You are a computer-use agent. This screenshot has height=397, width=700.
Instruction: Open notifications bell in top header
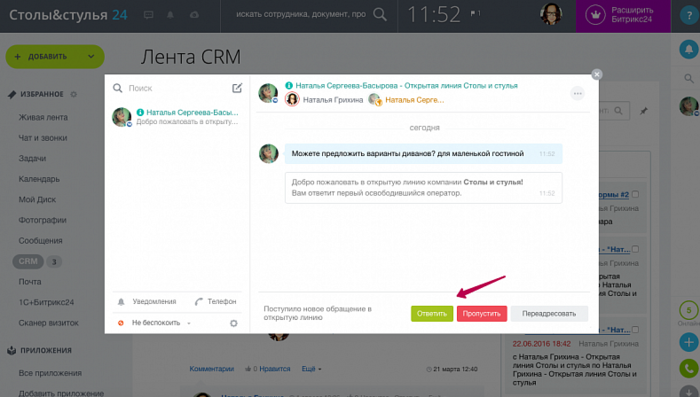point(170,15)
